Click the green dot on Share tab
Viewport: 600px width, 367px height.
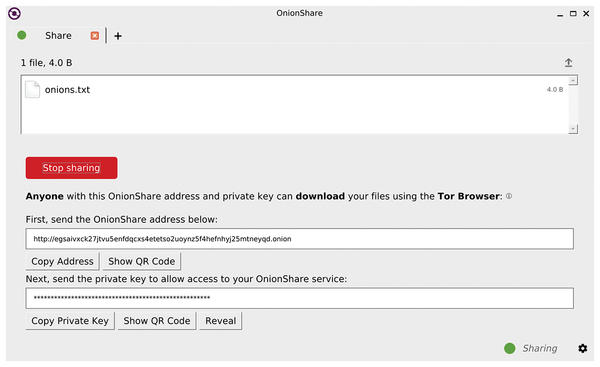[22, 35]
